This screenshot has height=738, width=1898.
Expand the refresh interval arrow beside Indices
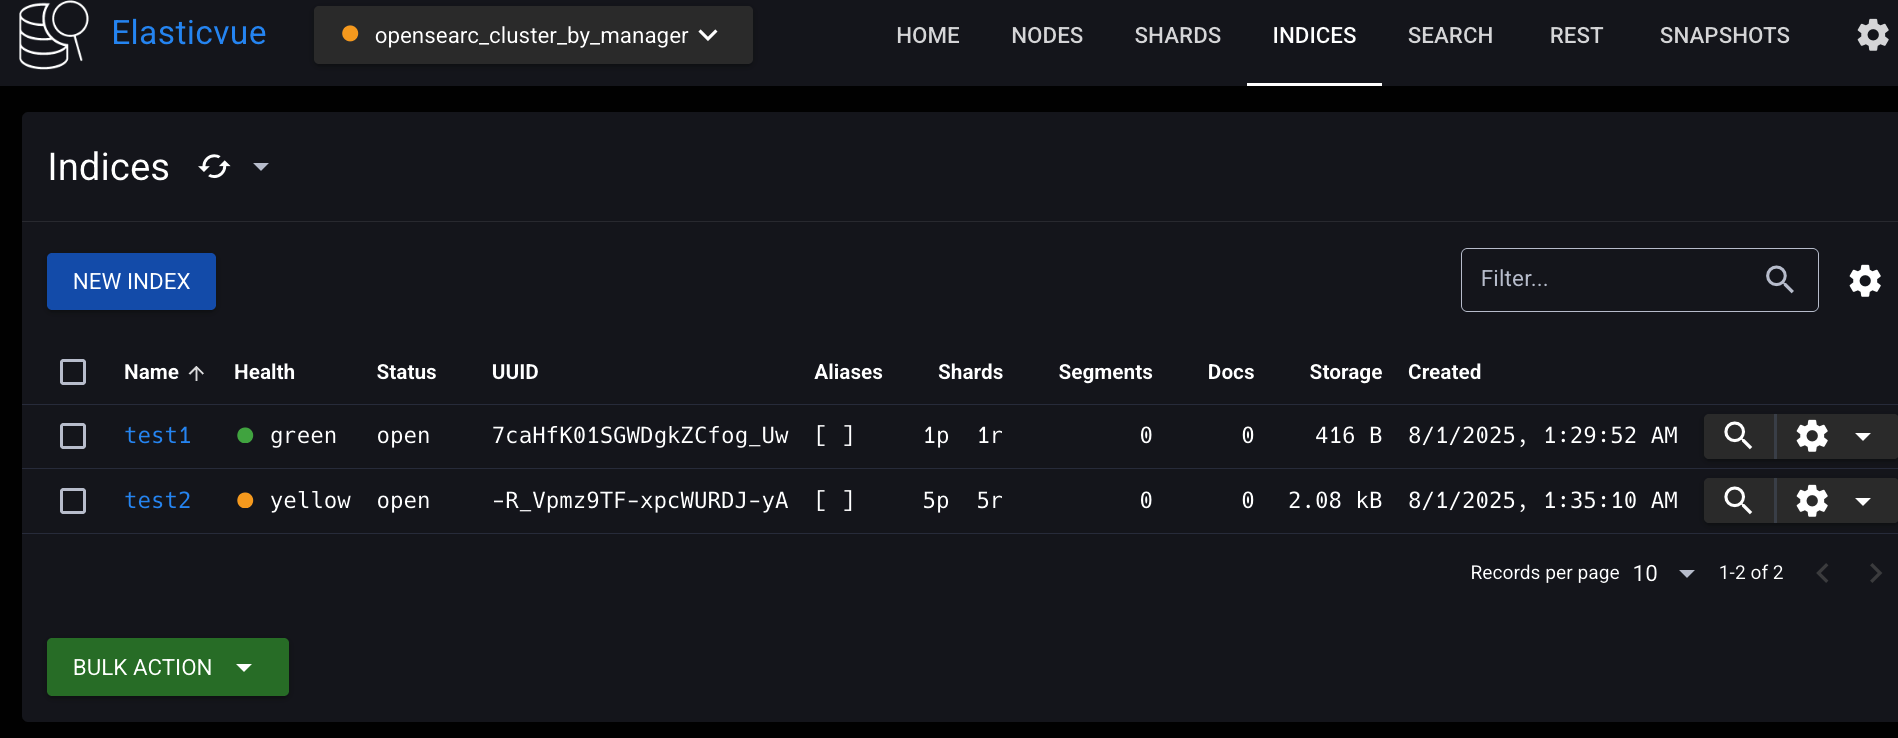click(x=261, y=167)
